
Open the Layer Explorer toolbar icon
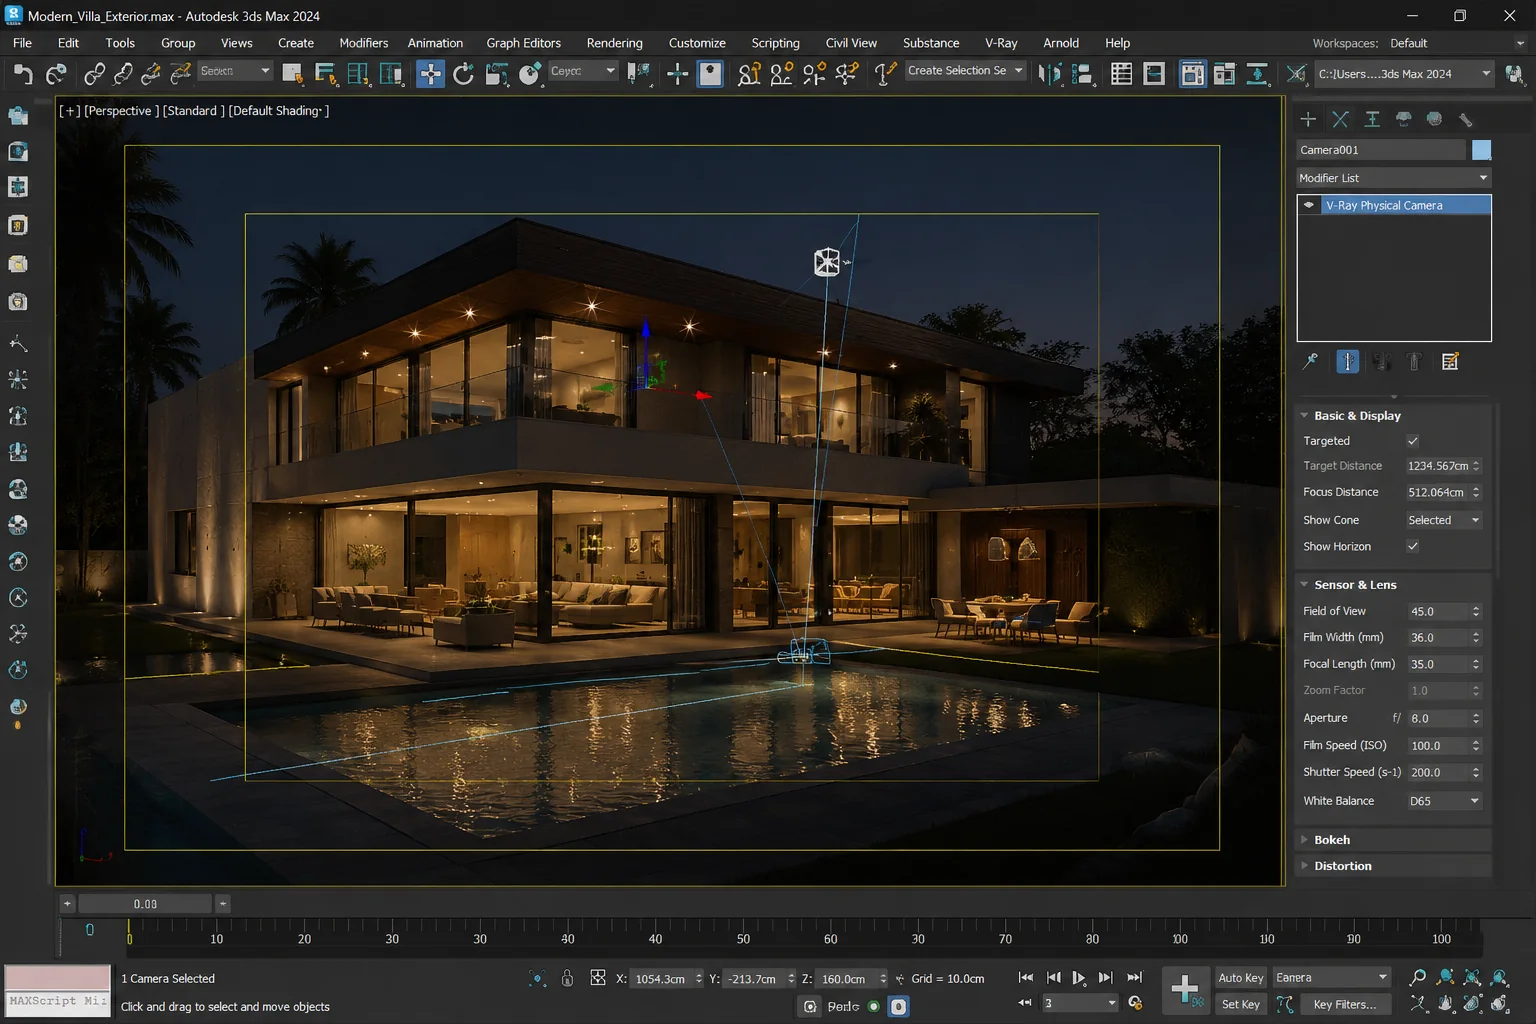(1154, 73)
